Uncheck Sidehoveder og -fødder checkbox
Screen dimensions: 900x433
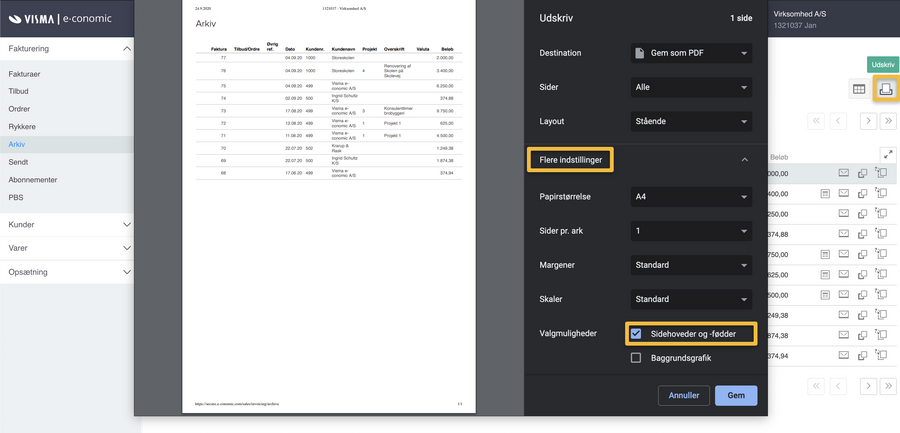pyautogui.click(x=636, y=333)
